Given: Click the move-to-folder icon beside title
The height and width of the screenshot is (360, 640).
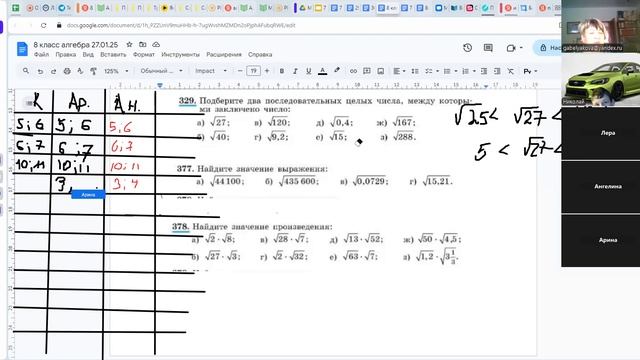Looking at the screenshot, I should coord(142,44).
